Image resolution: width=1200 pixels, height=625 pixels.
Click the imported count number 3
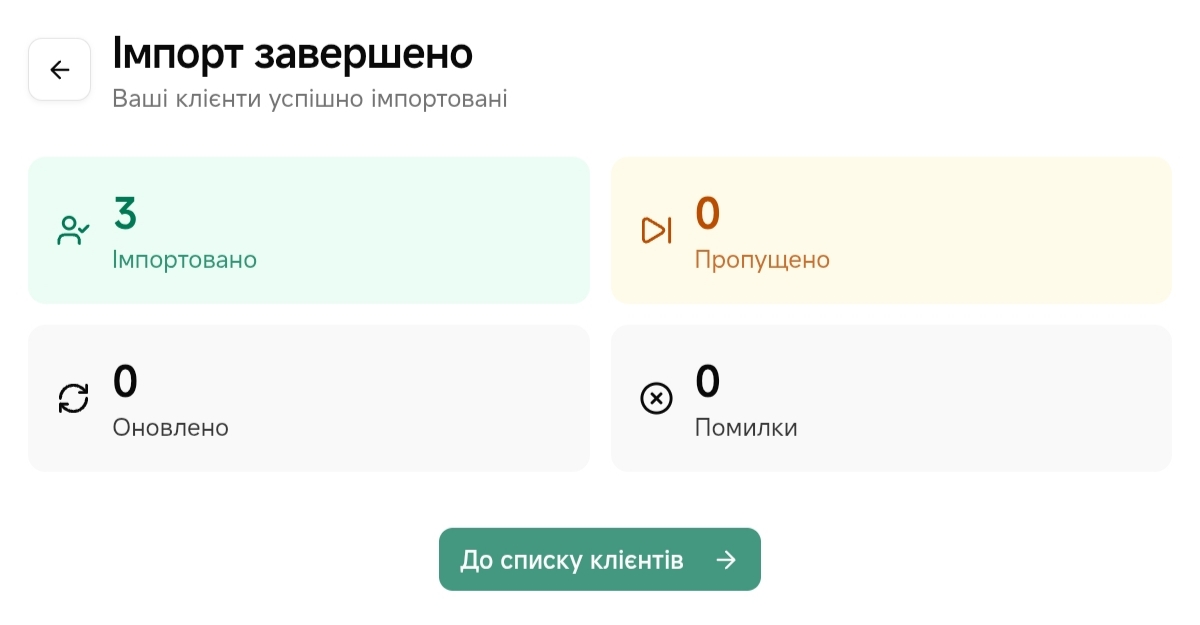[x=125, y=214]
